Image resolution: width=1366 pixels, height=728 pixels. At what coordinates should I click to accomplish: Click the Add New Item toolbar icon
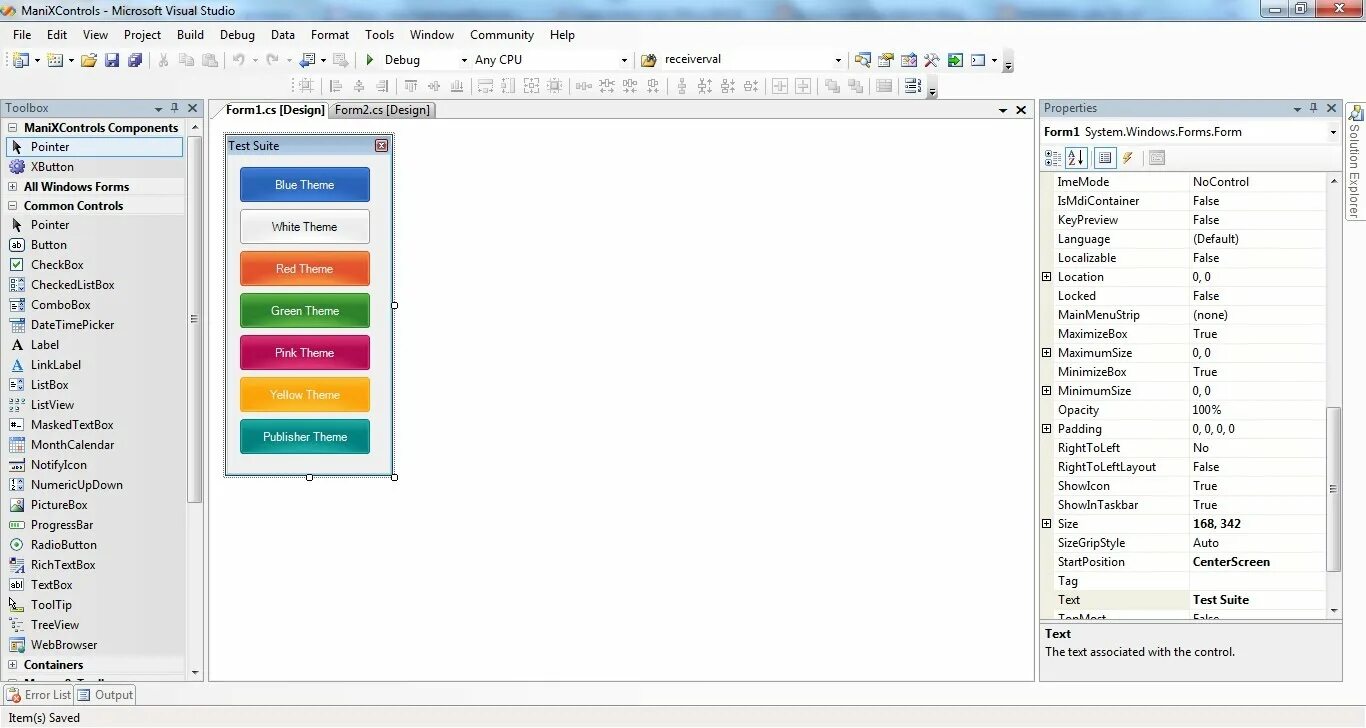(54, 60)
